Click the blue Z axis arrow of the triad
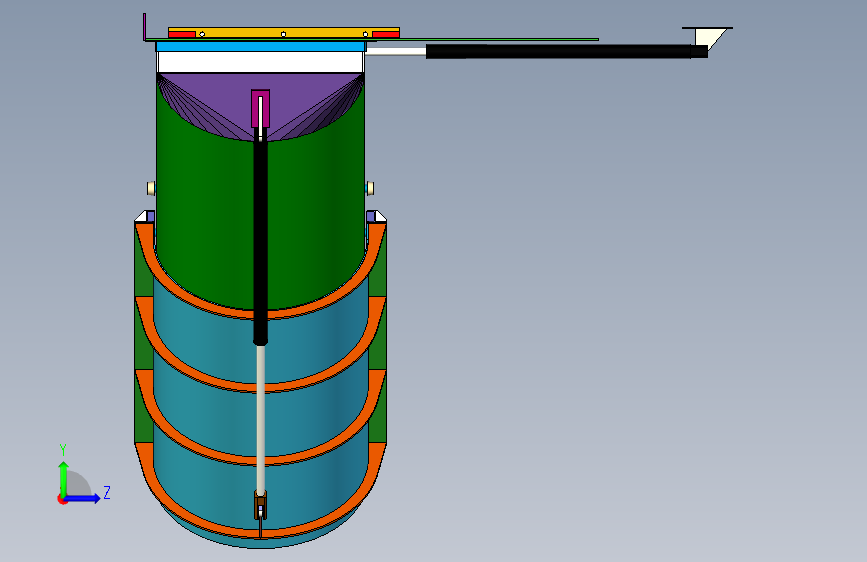The image size is (867, 562). click(83, 498)
